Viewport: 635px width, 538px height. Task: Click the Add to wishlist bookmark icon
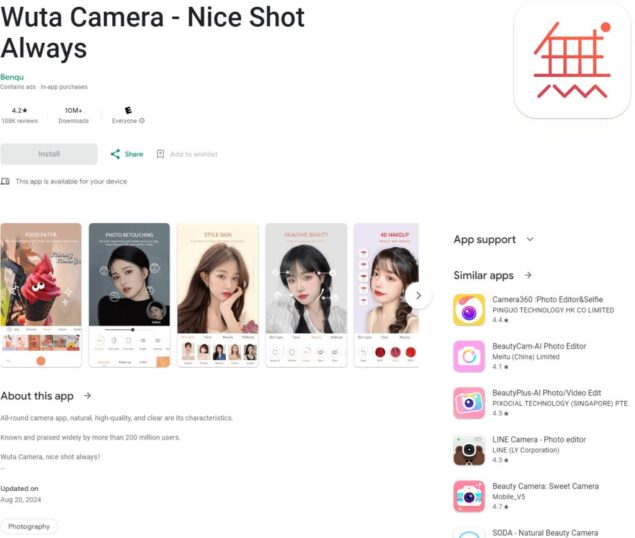[160, 154]
